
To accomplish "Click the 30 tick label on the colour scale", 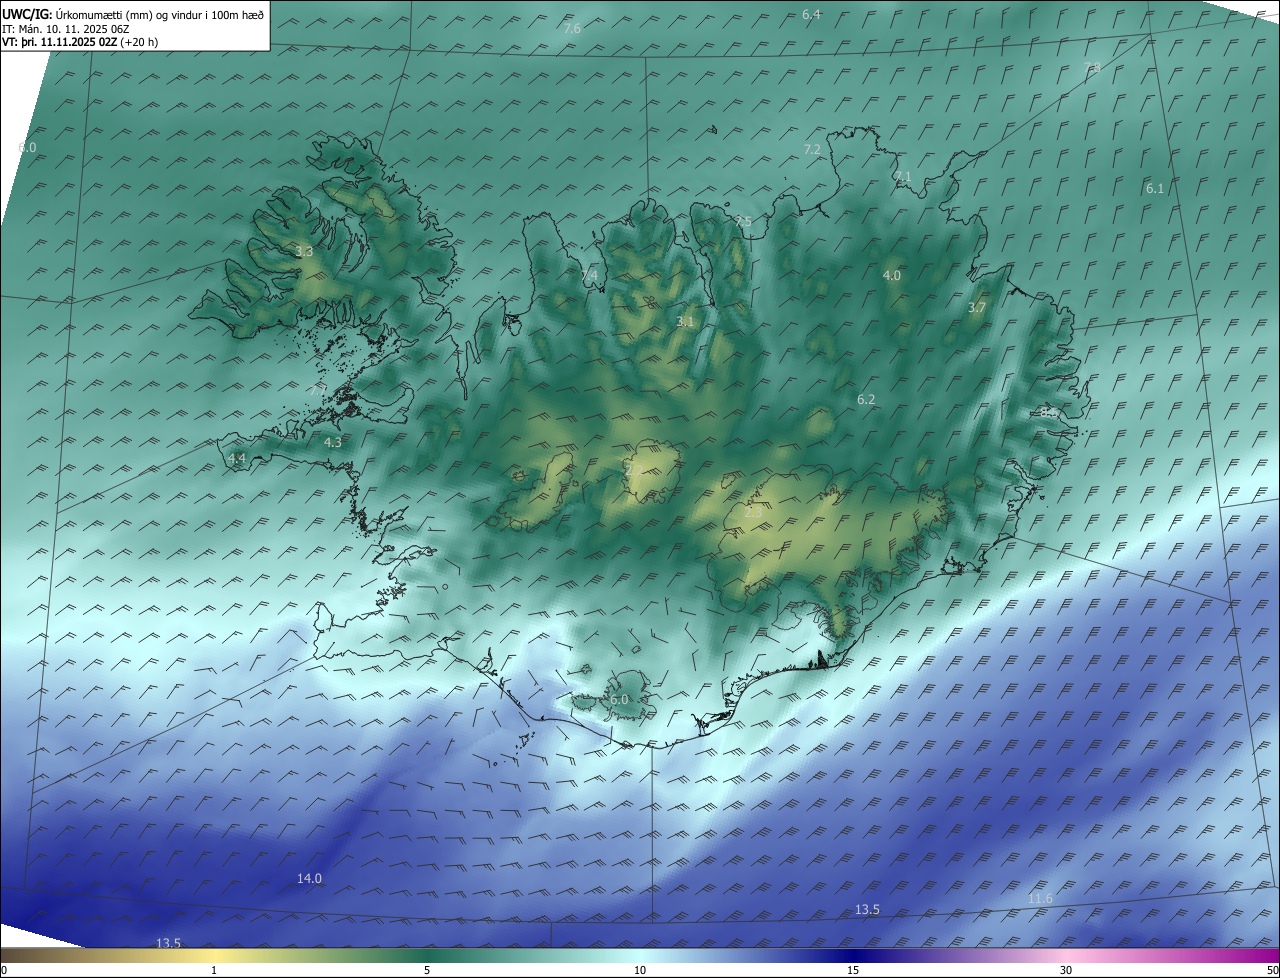I will [1066, 970].
